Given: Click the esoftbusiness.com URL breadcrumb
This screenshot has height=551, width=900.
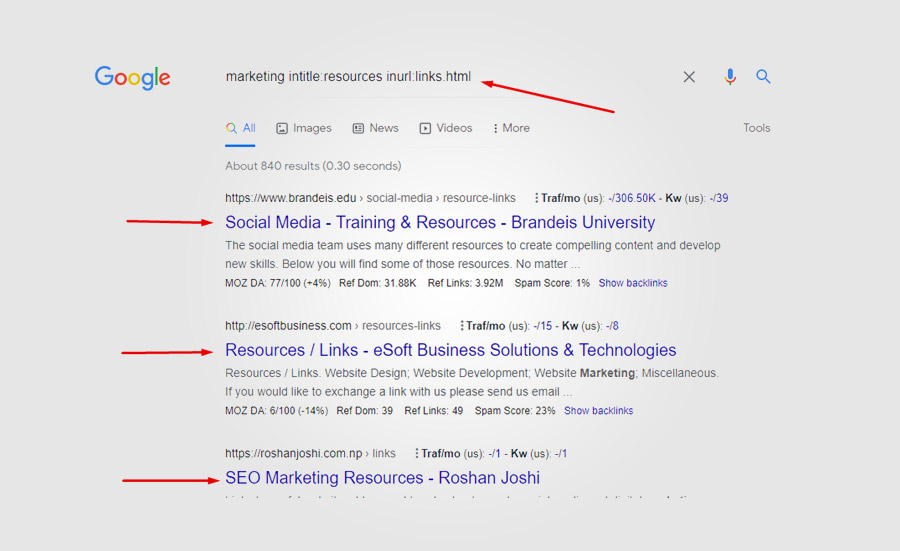Looking at the screenshot, I should coord(333,326).
